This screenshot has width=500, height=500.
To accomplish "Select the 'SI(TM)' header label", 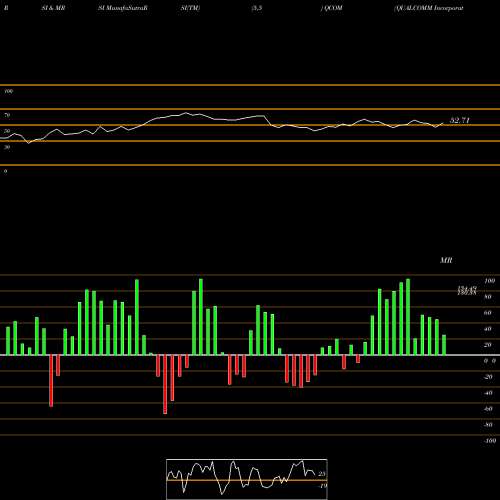I will coord(190,8).
